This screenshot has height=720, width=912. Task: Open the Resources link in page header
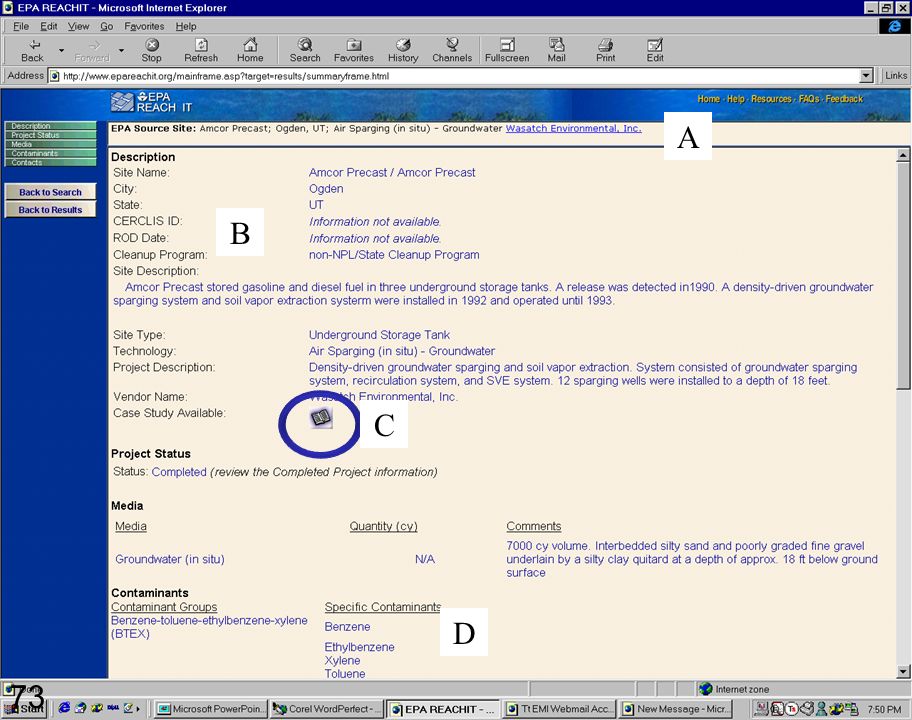point(771,99)
